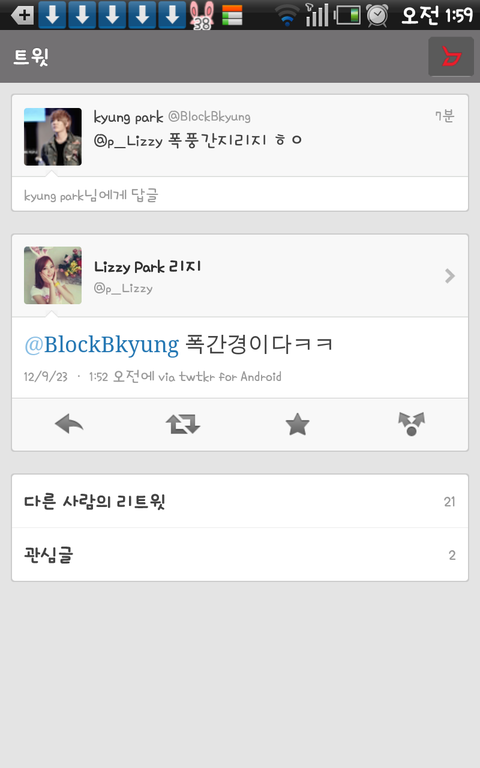Tap the bunny notification icon showing 38

pos(202,15)
